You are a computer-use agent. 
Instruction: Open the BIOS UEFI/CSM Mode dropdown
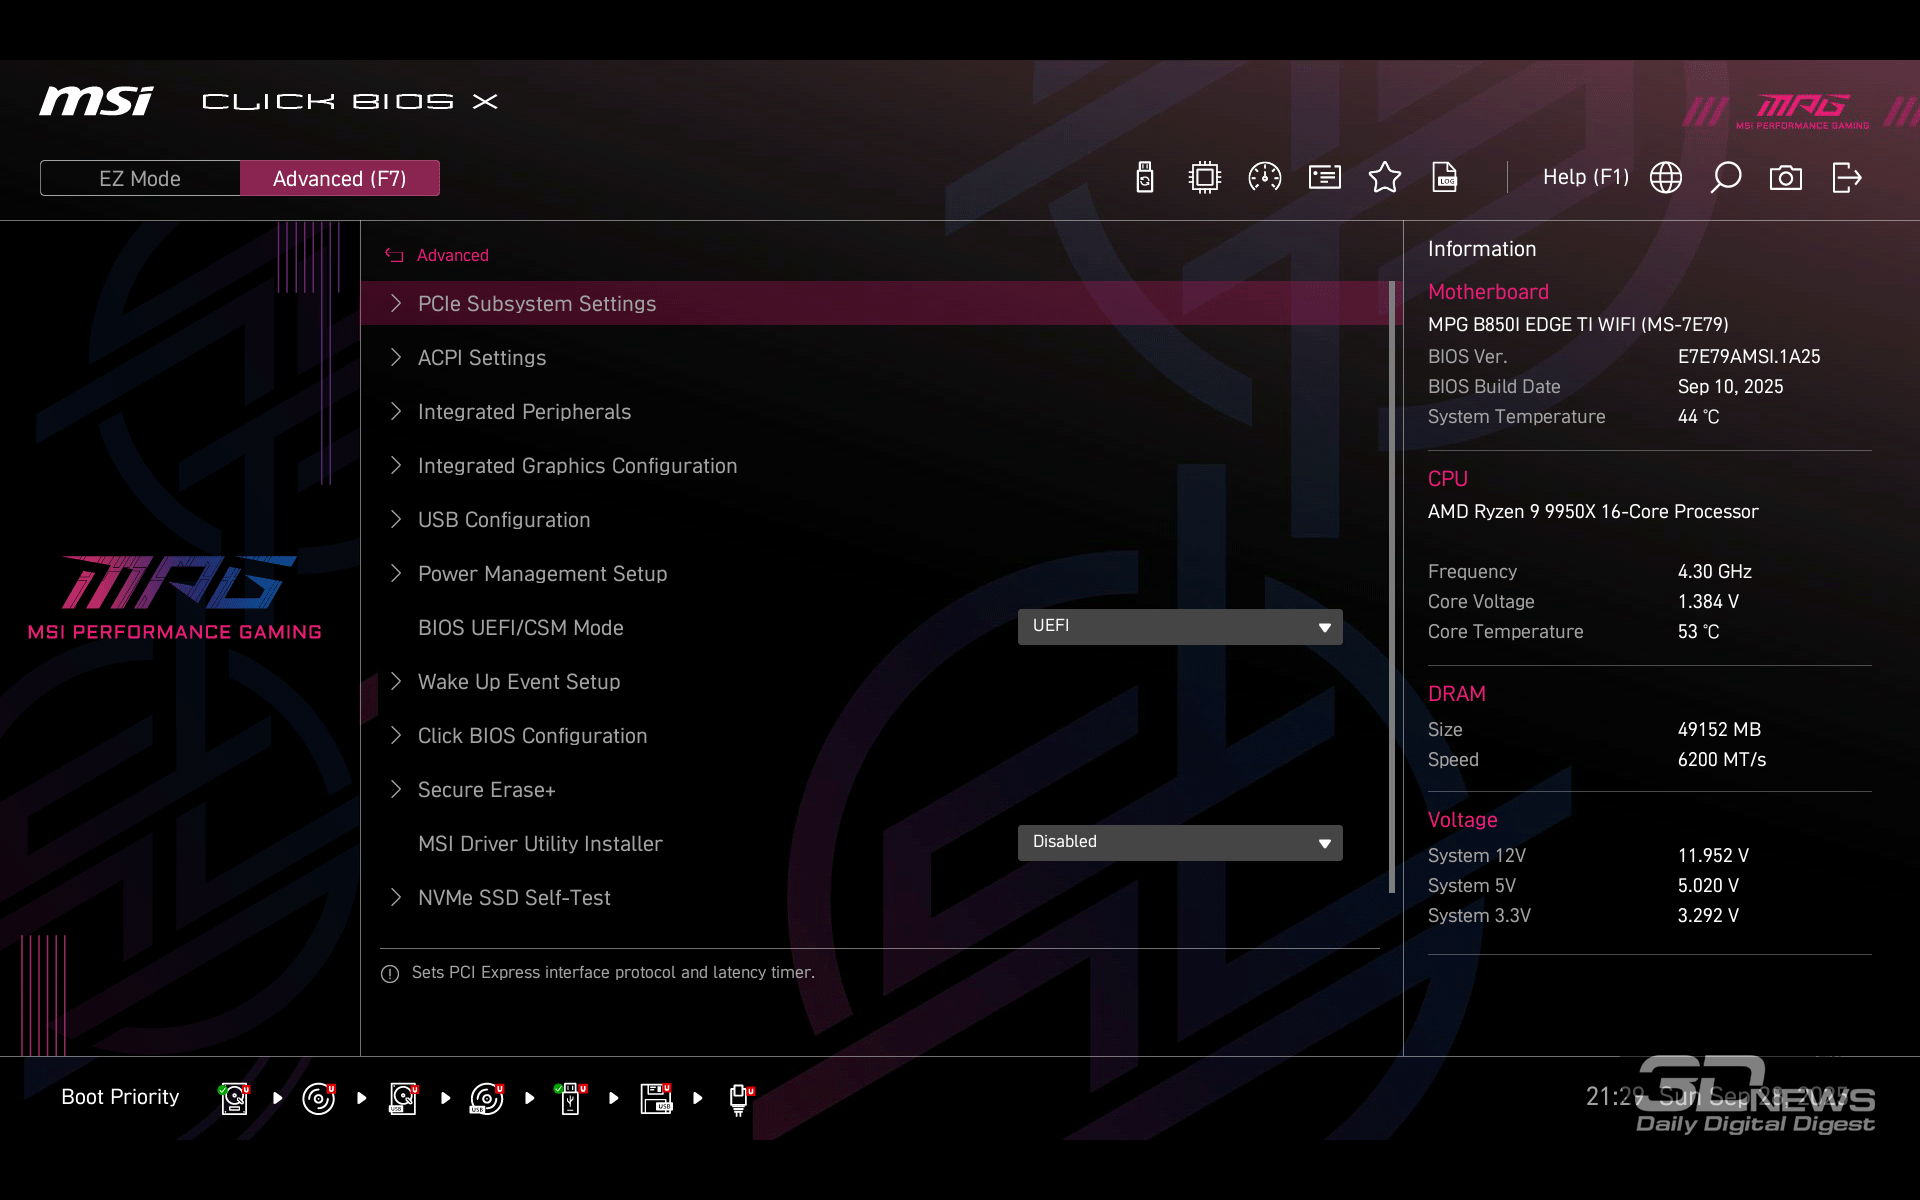1180,627
